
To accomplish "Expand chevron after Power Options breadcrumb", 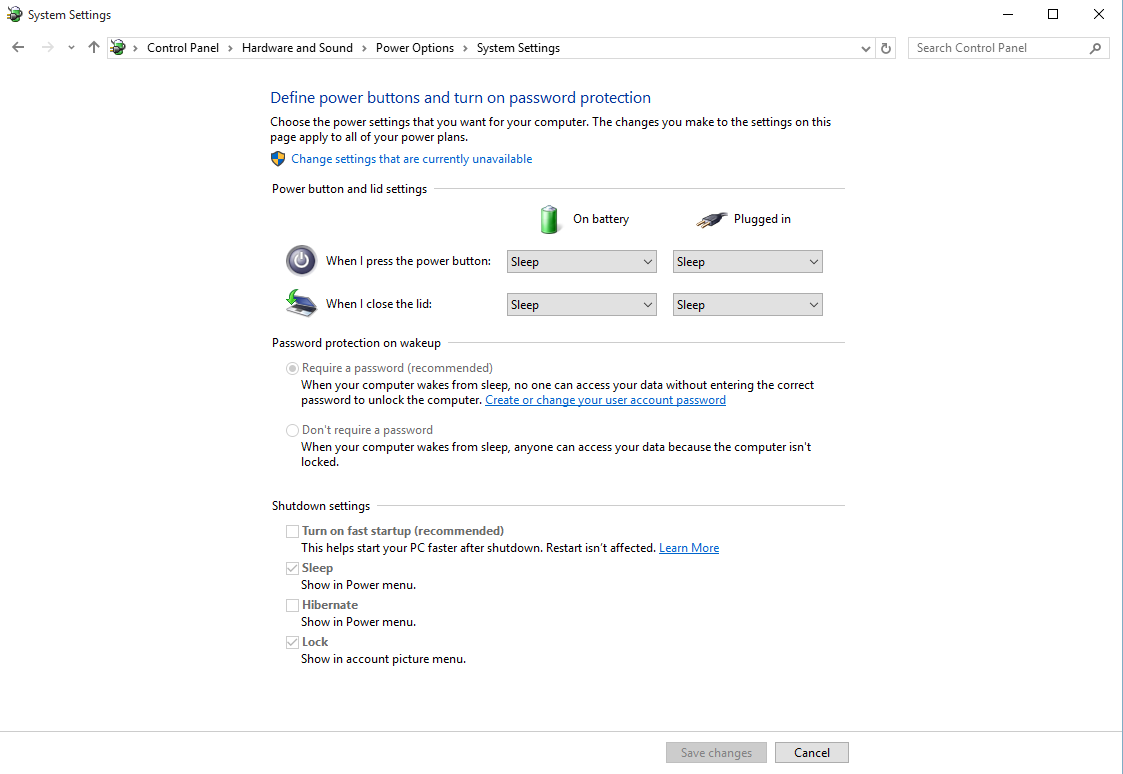I will click(465, 48).
